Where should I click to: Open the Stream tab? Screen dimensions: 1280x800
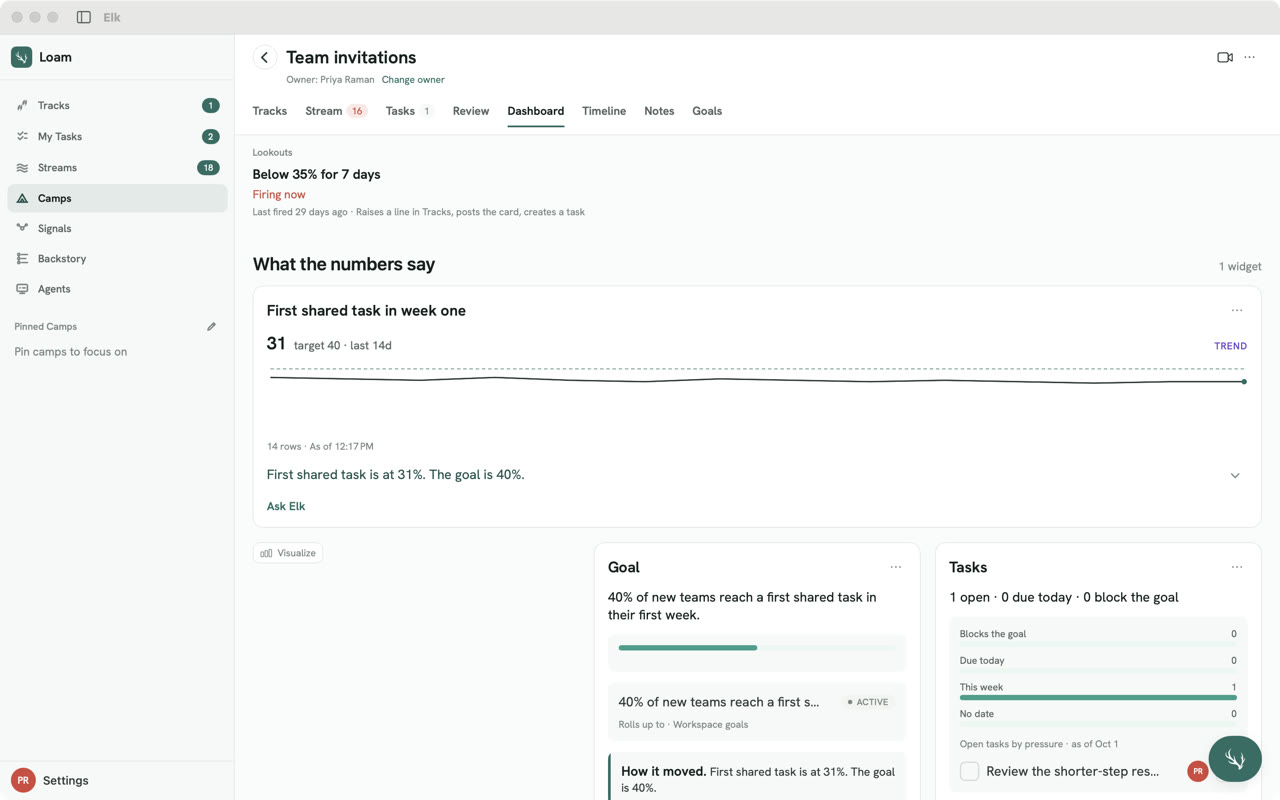tap(336, 111)
